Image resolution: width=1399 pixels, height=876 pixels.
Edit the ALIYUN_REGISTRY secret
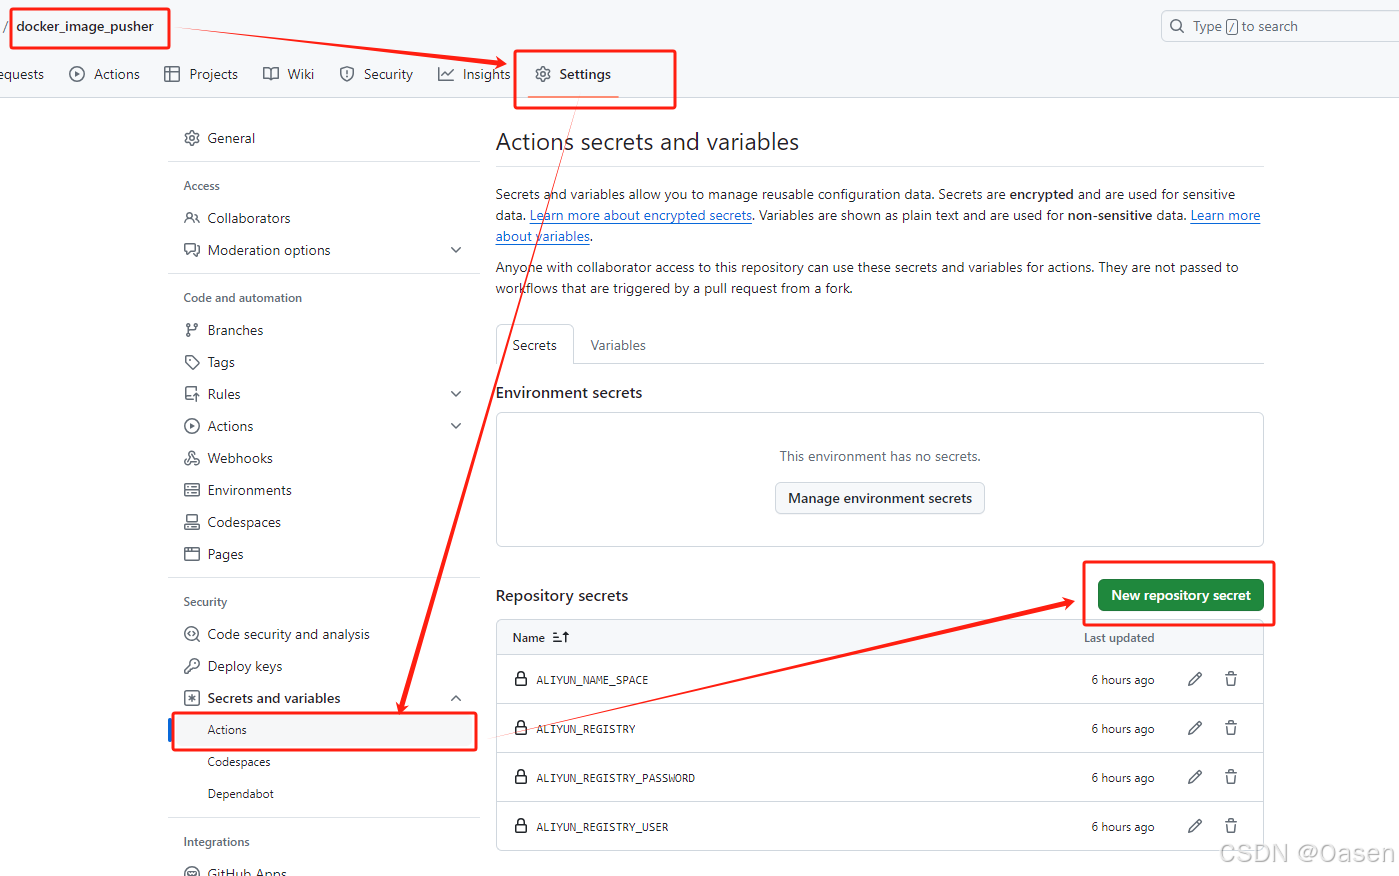(x=1195, y=728)
